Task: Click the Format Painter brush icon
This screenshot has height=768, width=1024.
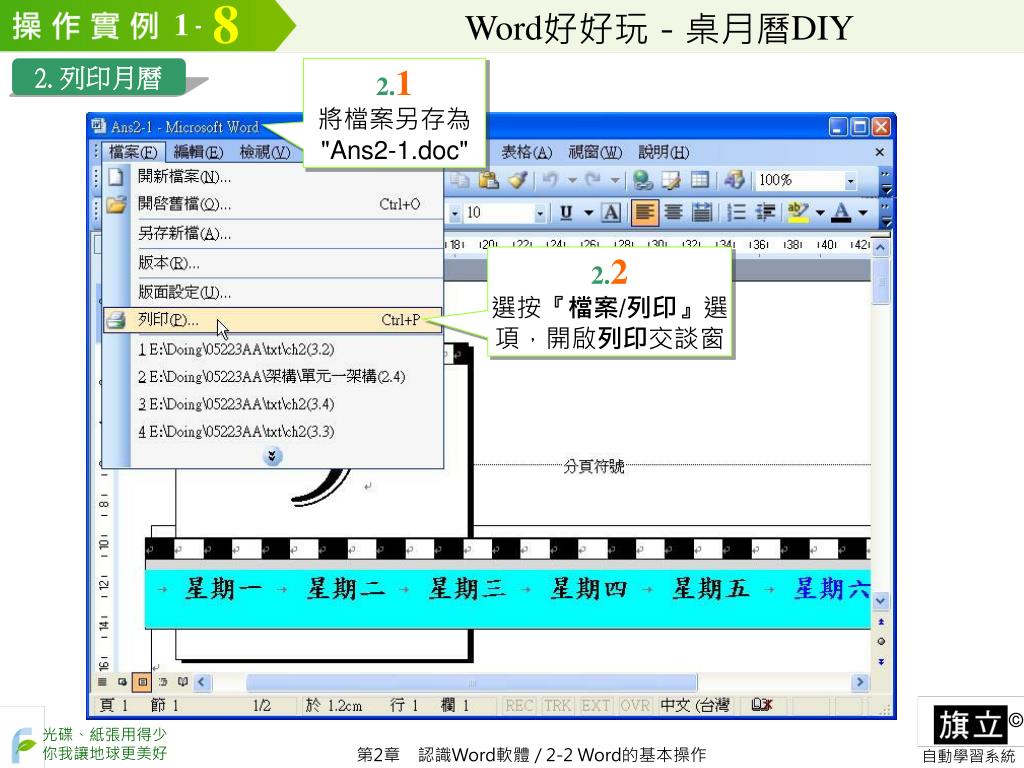Action: (517, 179)
